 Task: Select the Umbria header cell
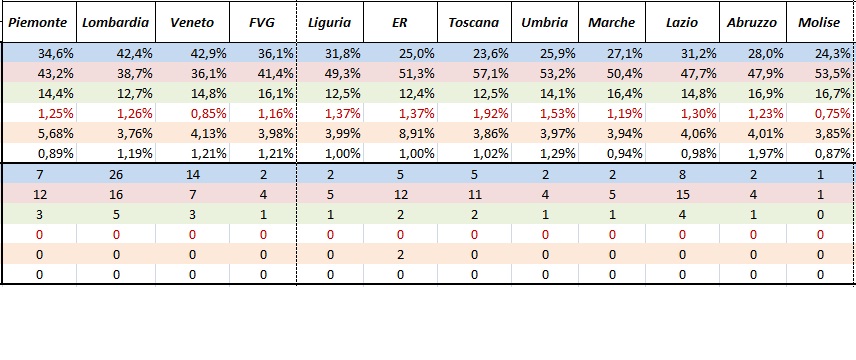tap(545, 22)
